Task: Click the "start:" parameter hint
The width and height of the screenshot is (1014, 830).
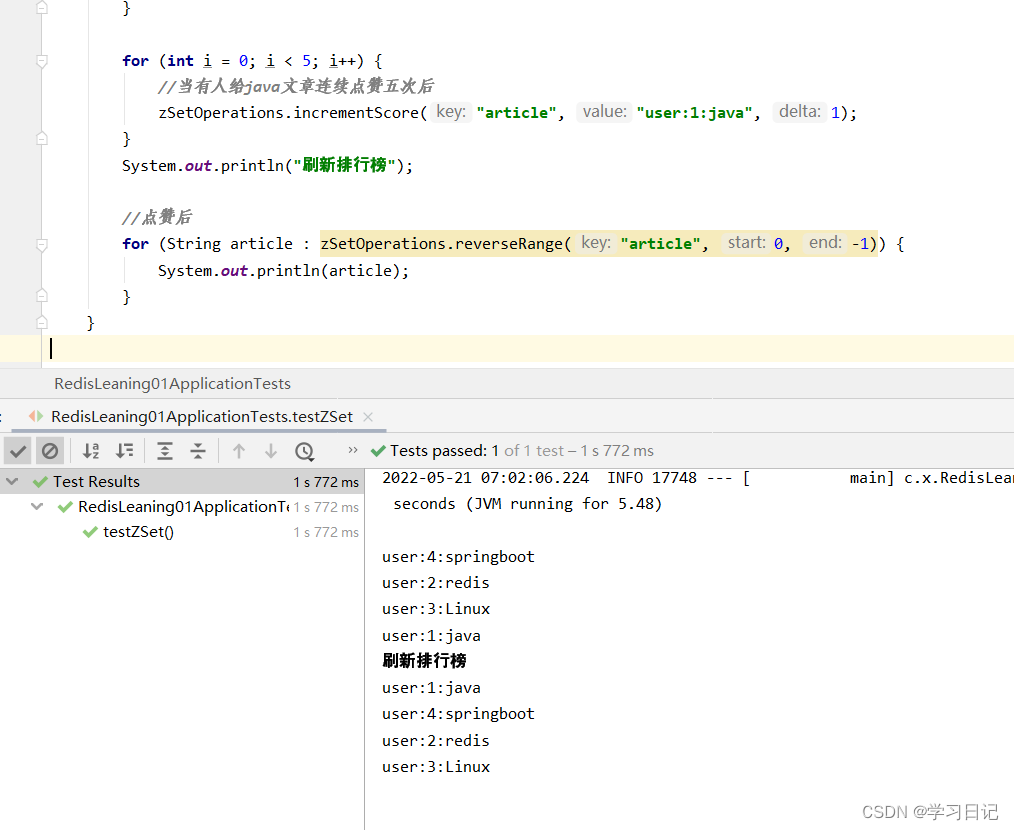Action: pyautogui.click(x=746, y=243)
